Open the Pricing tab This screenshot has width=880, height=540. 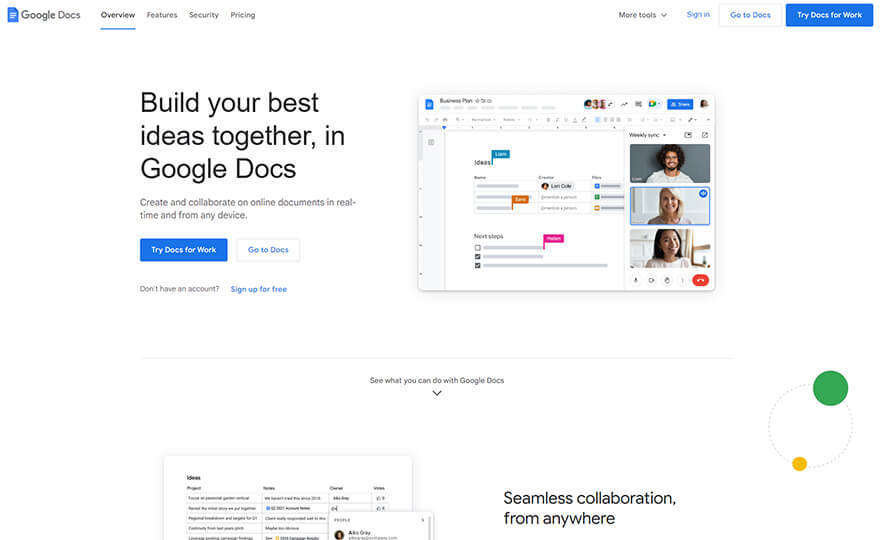click(242, 15)
